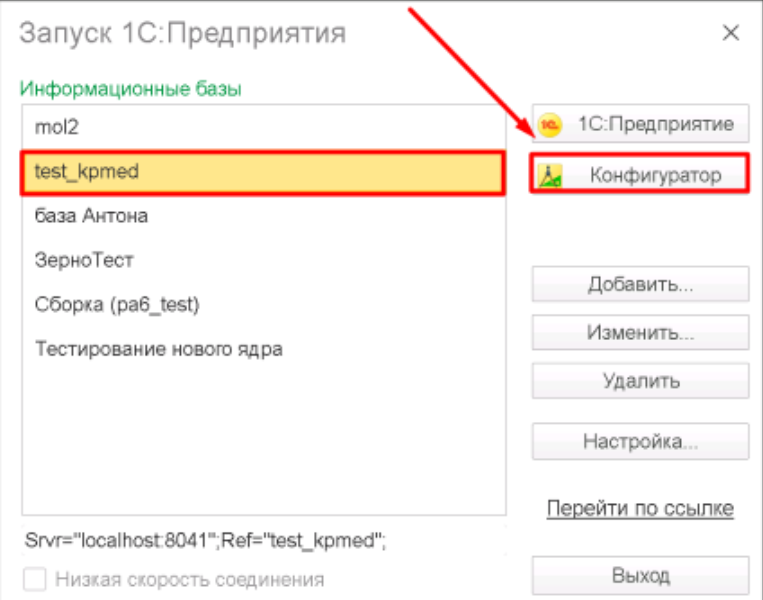The height and width of the screenshot is (600, 763).
Task: Pick Сборка (раб_test) from list
Action: 263,305
